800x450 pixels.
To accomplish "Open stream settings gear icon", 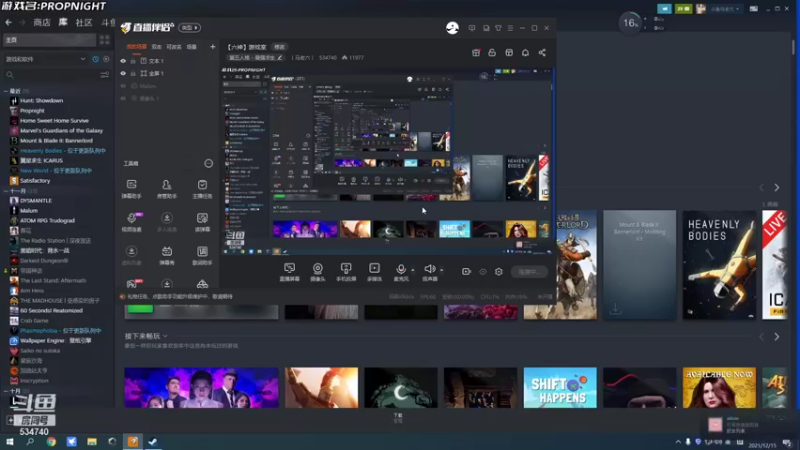I will (498, 272).
